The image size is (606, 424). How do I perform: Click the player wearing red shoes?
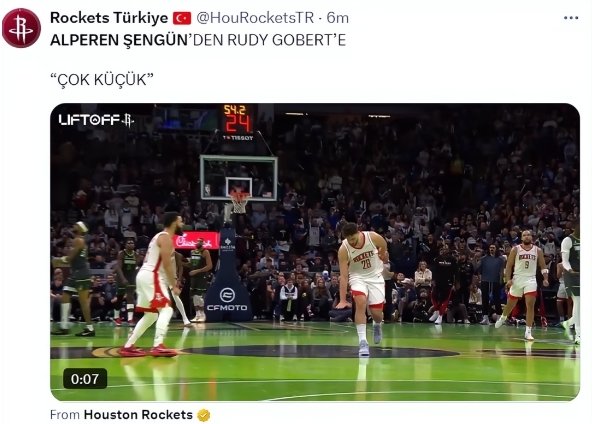pos(153,284)
